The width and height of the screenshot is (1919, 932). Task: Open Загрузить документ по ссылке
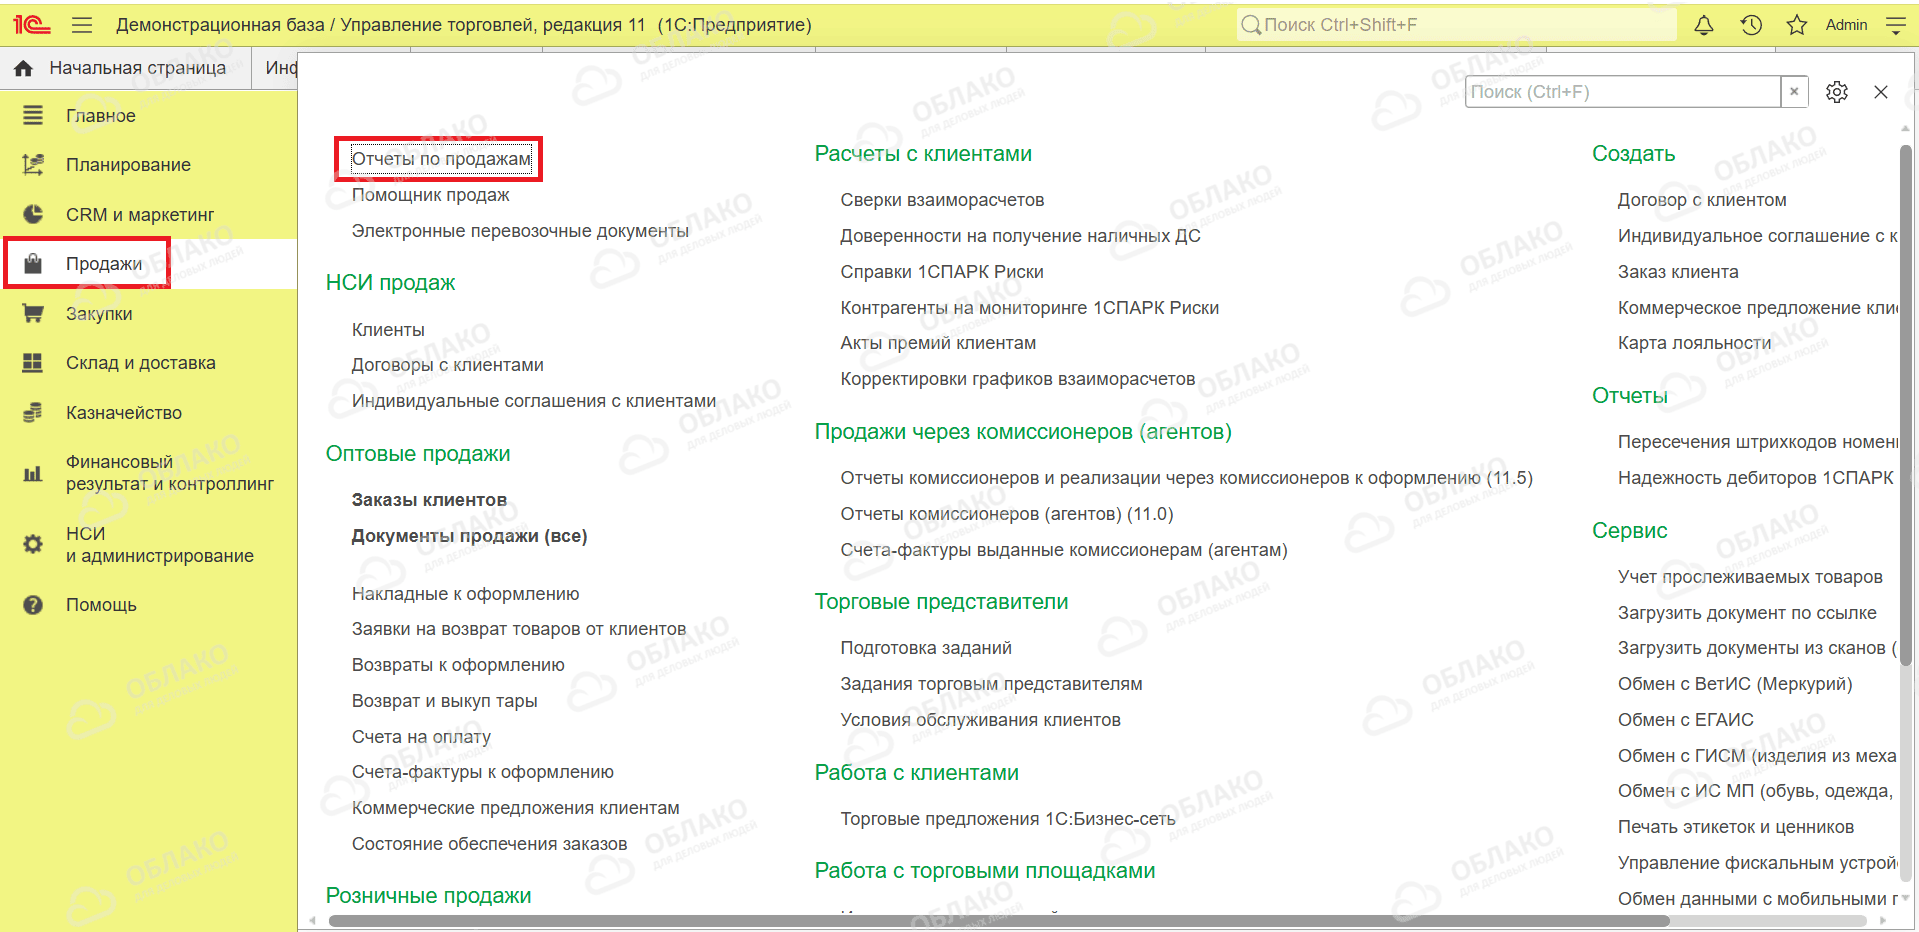point(1747,613)
